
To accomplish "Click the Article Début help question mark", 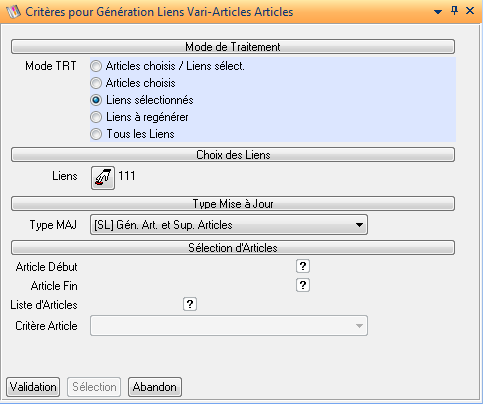I will pyautogui.click(x=303, y=266).
